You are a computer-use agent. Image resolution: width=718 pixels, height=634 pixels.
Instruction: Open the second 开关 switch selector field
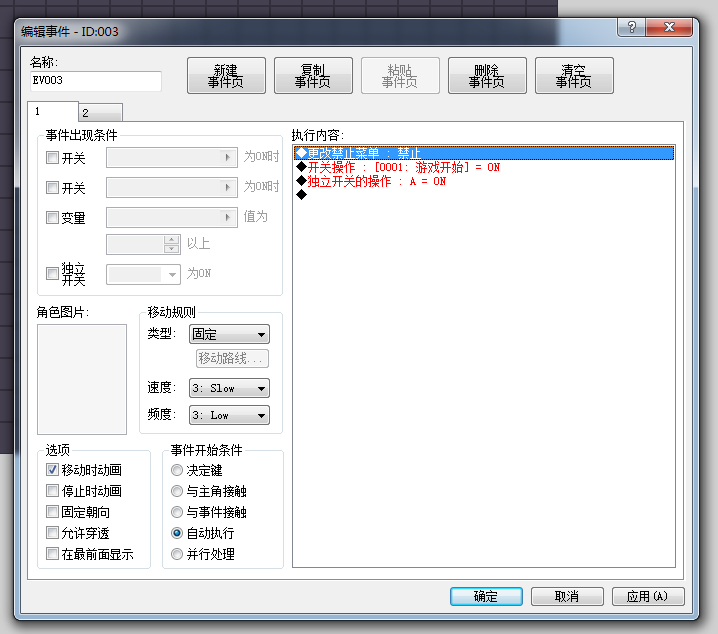click(172, 187)
